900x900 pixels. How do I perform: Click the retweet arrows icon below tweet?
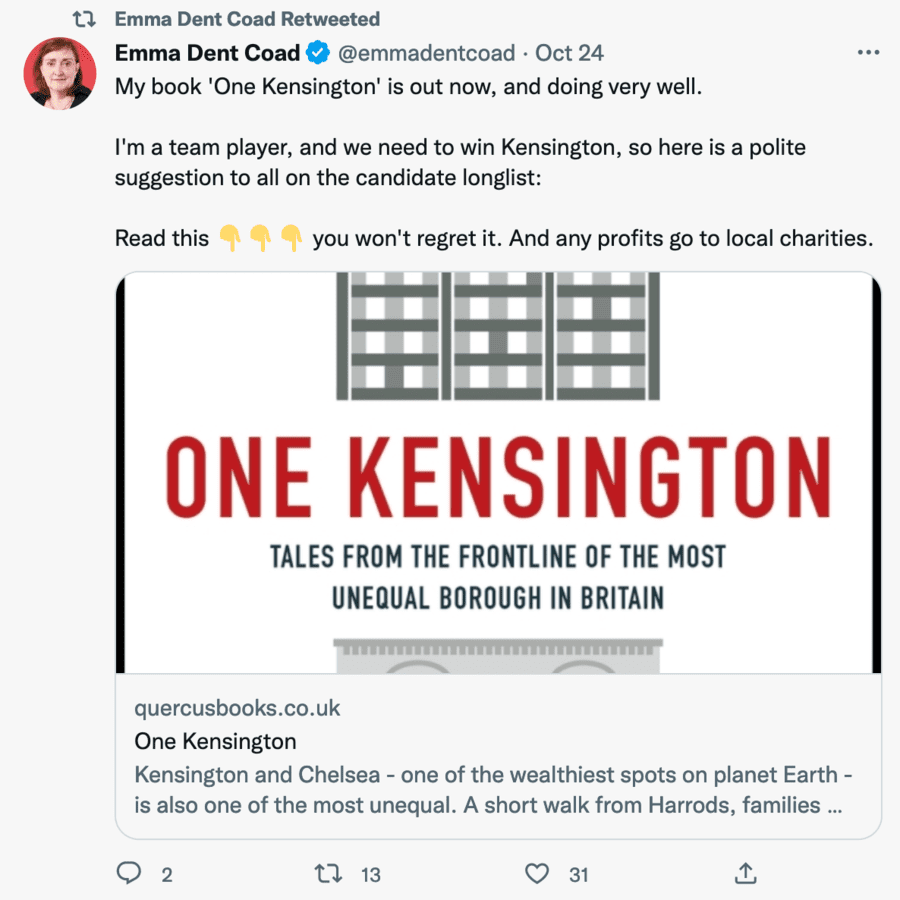coord(328,873)
